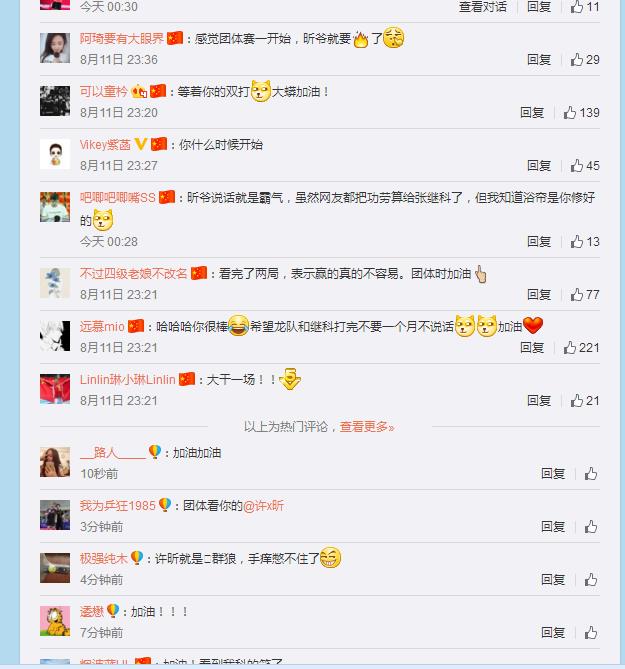Open 查看更多 to see more comments
The image size is (625, 669).
(x=367, y=426)
